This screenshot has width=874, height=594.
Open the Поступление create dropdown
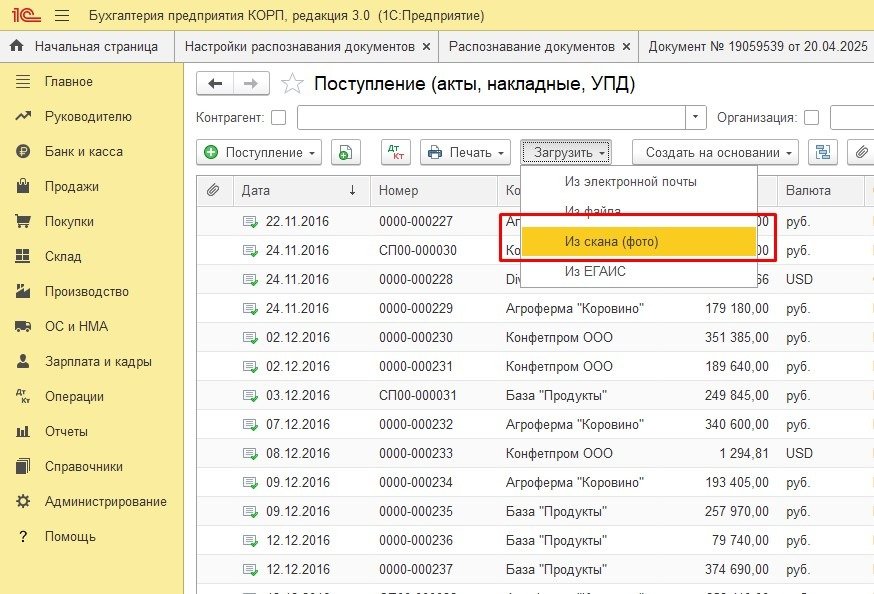click(261, 152)
